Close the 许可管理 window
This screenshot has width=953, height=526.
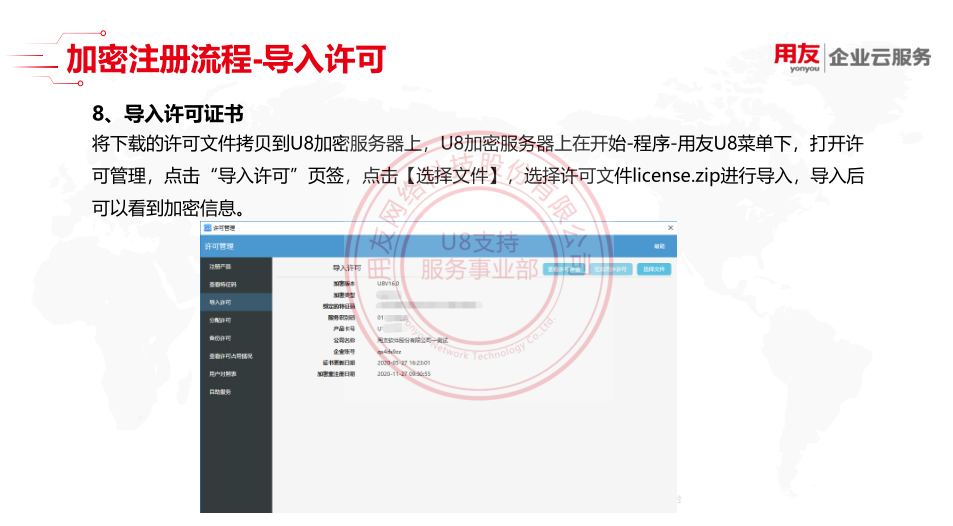670,228
